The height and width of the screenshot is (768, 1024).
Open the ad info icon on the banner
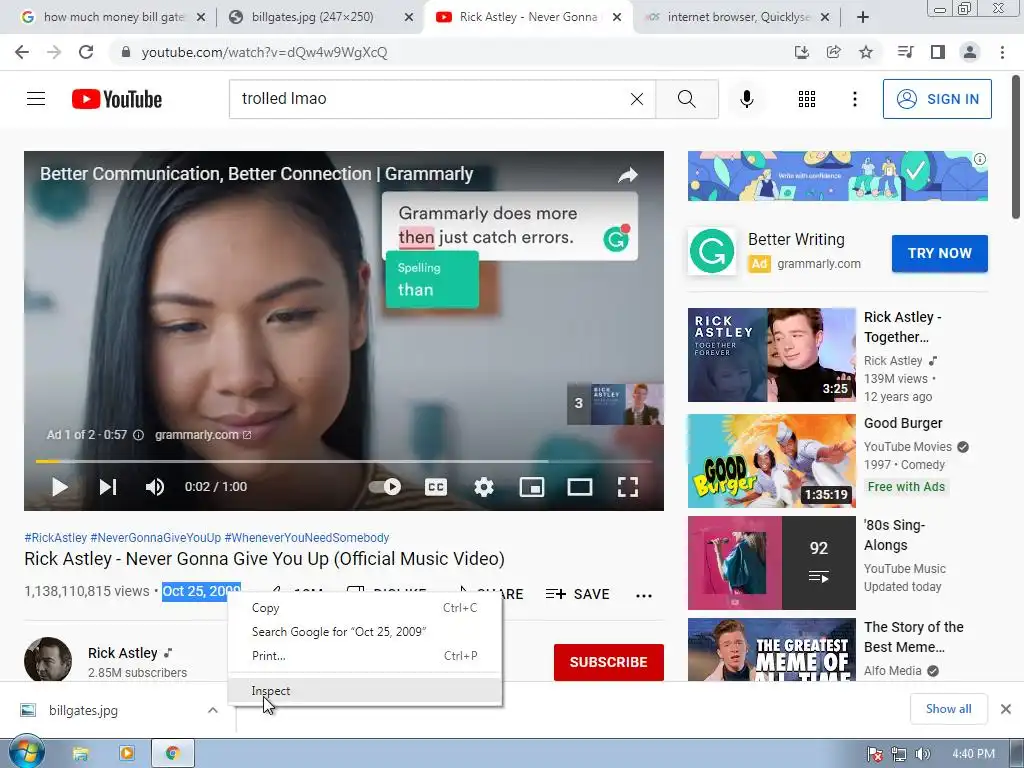tap(980, 159)
